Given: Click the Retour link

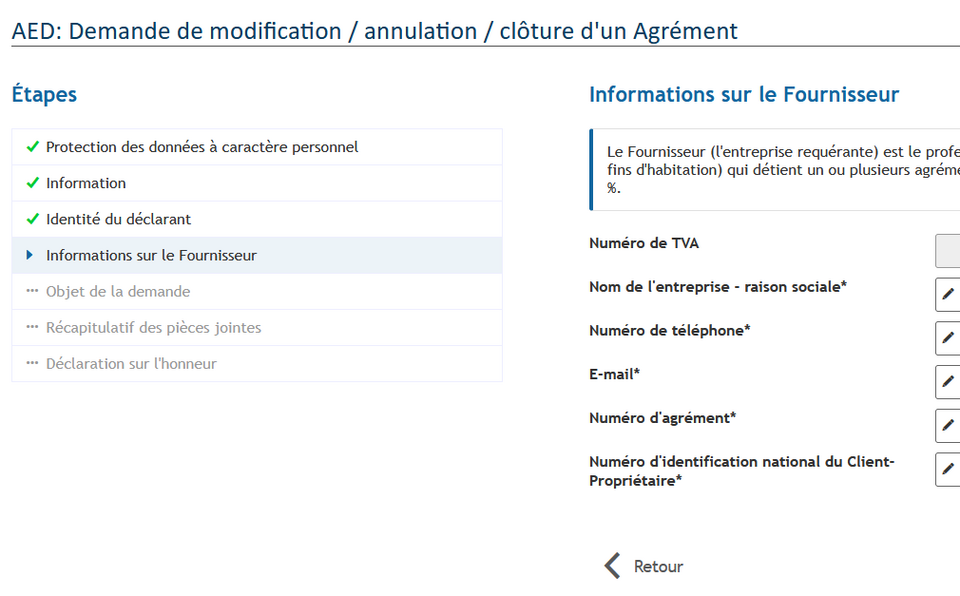Looking at the screenshot, I should (x=658, y=567).
